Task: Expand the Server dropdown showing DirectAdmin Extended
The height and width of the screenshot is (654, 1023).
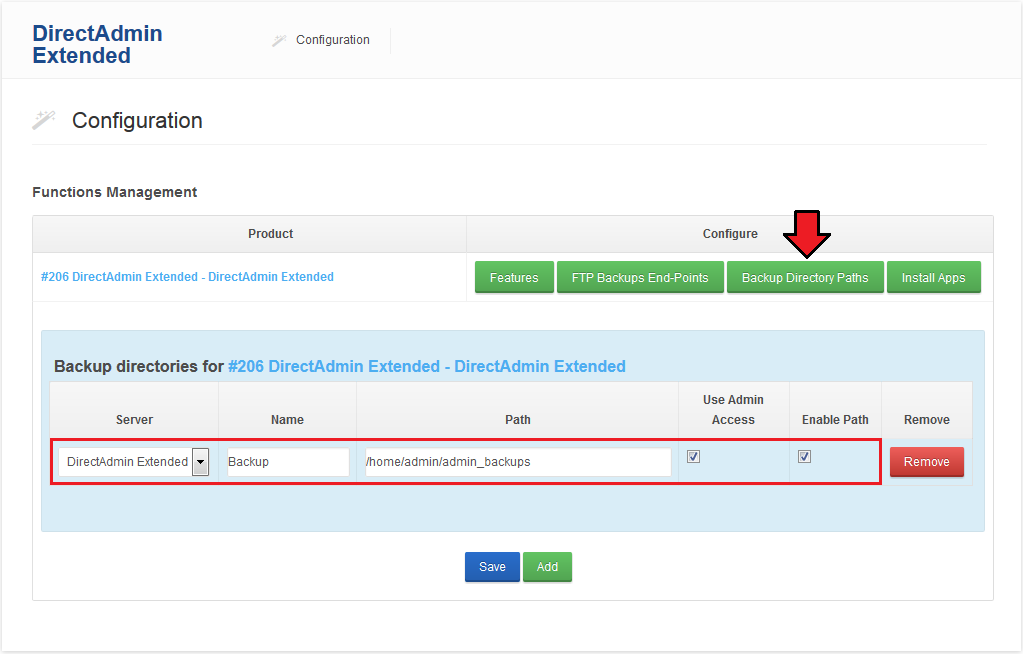Action: (134, 461)
